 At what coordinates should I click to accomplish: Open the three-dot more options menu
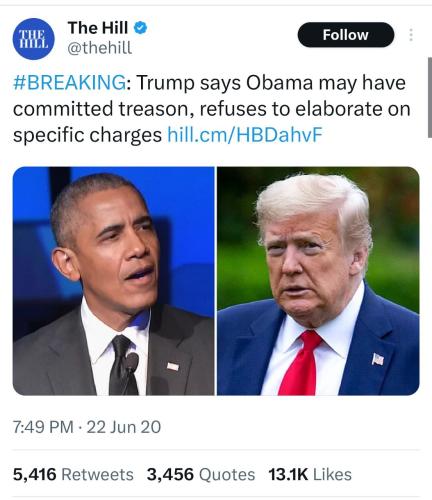(411, 35)
